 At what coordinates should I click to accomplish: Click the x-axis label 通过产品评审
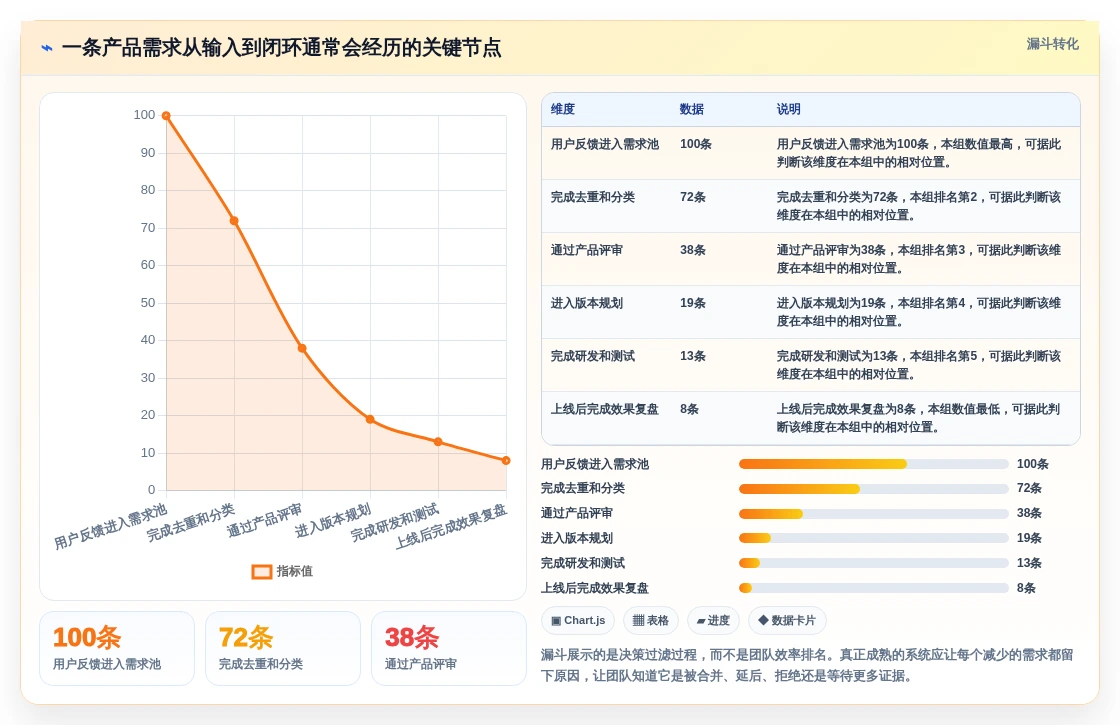click(264, 520)
